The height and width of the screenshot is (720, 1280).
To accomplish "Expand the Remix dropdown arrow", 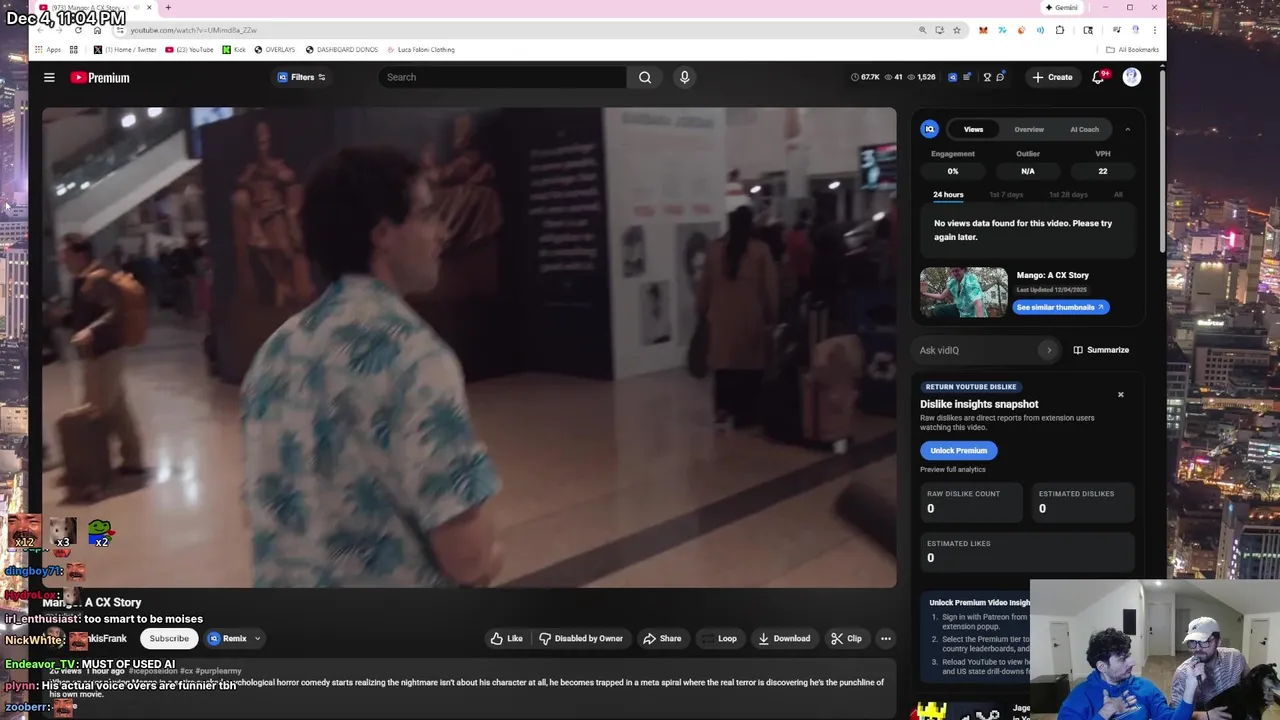I will click(257, 638).
